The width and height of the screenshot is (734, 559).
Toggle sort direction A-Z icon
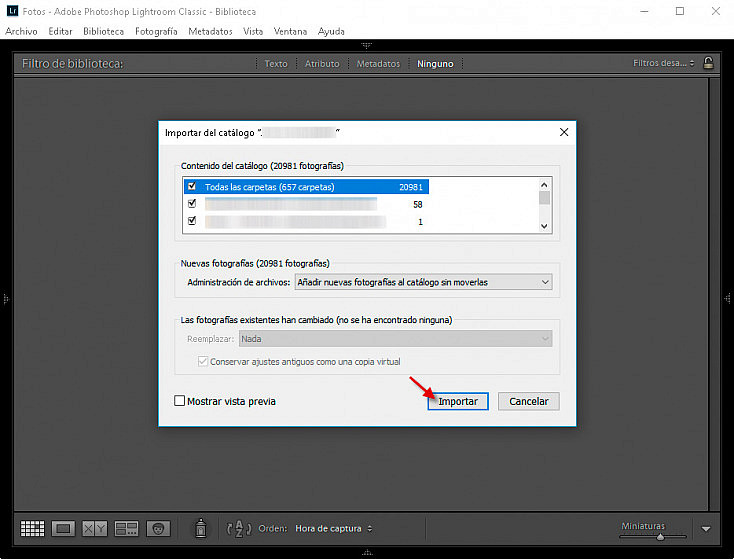(239, 529)
